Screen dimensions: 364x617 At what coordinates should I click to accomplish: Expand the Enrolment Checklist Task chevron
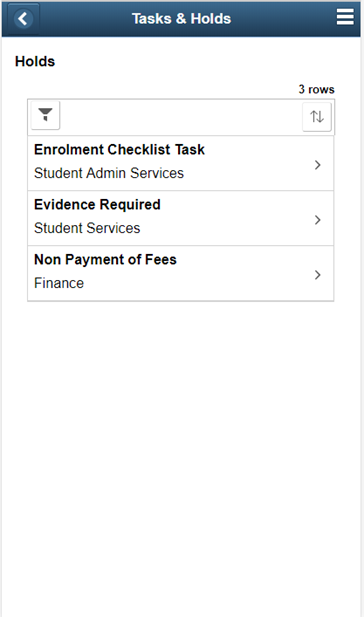[318, 165]
